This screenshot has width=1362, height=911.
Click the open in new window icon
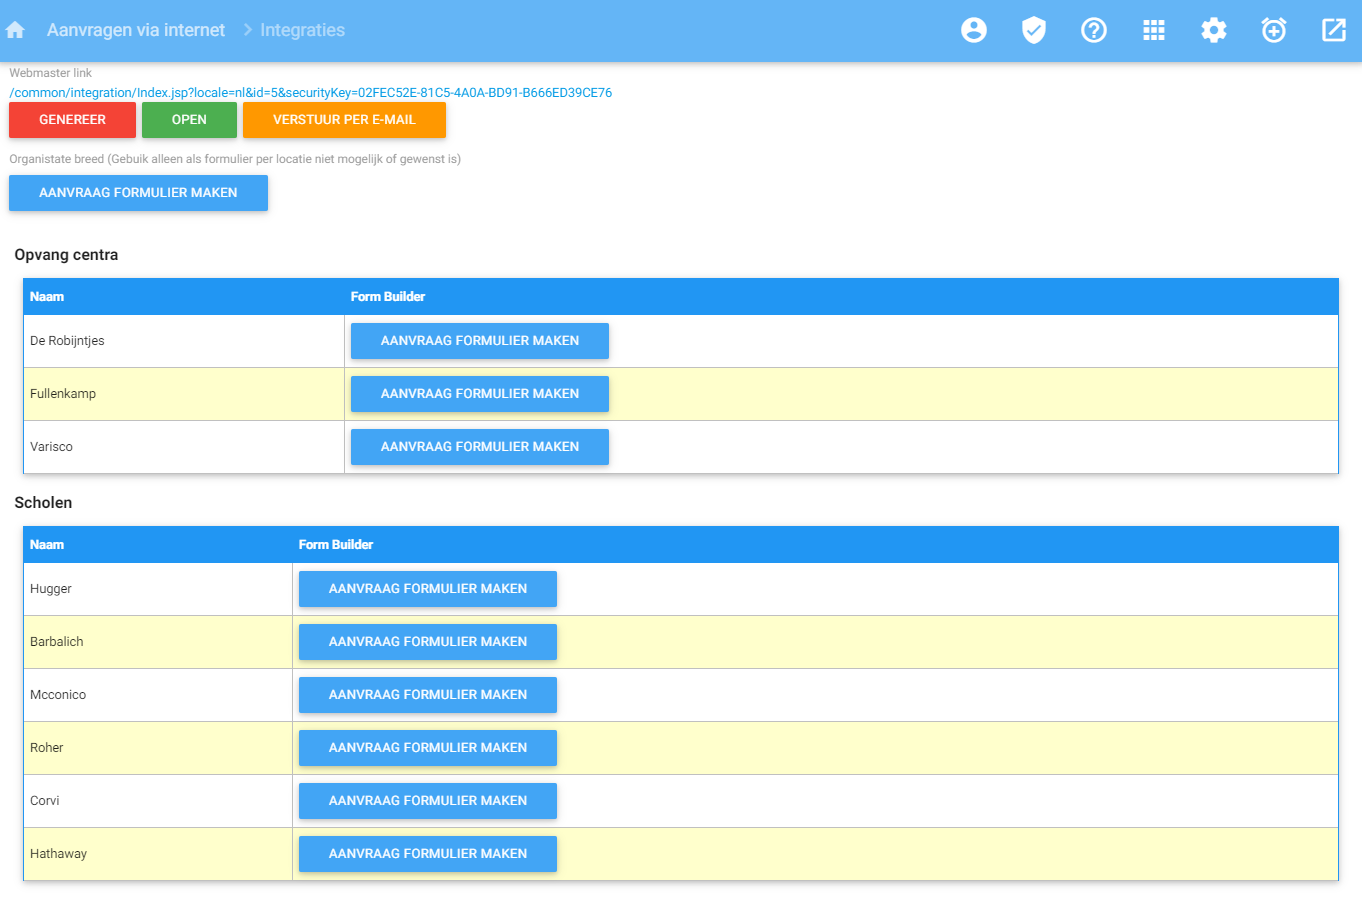(x=1333, y=30)
